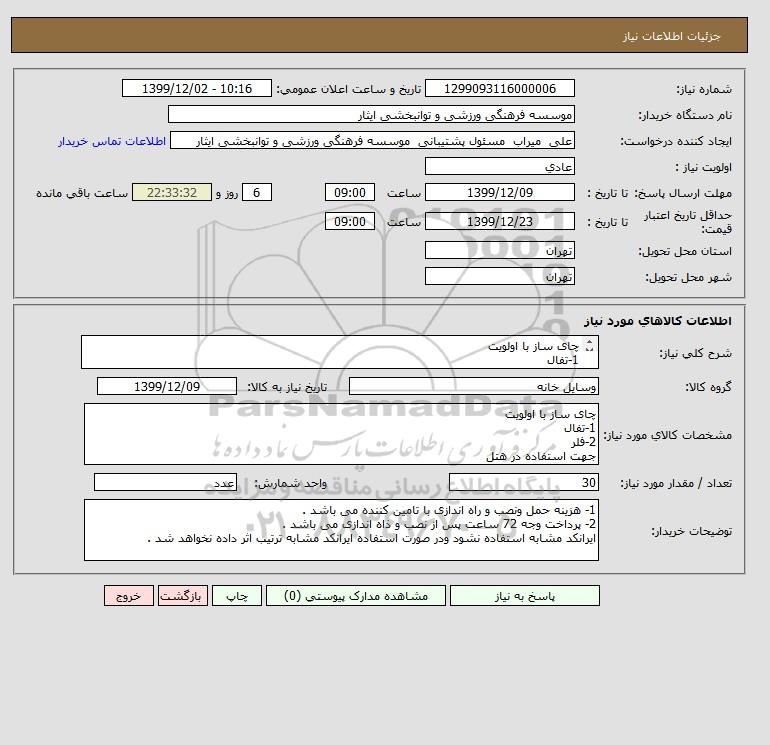Click the نام دستگاه خریدار field
The width and height of the screenshot is (770, 745).
tap(371, 114)
